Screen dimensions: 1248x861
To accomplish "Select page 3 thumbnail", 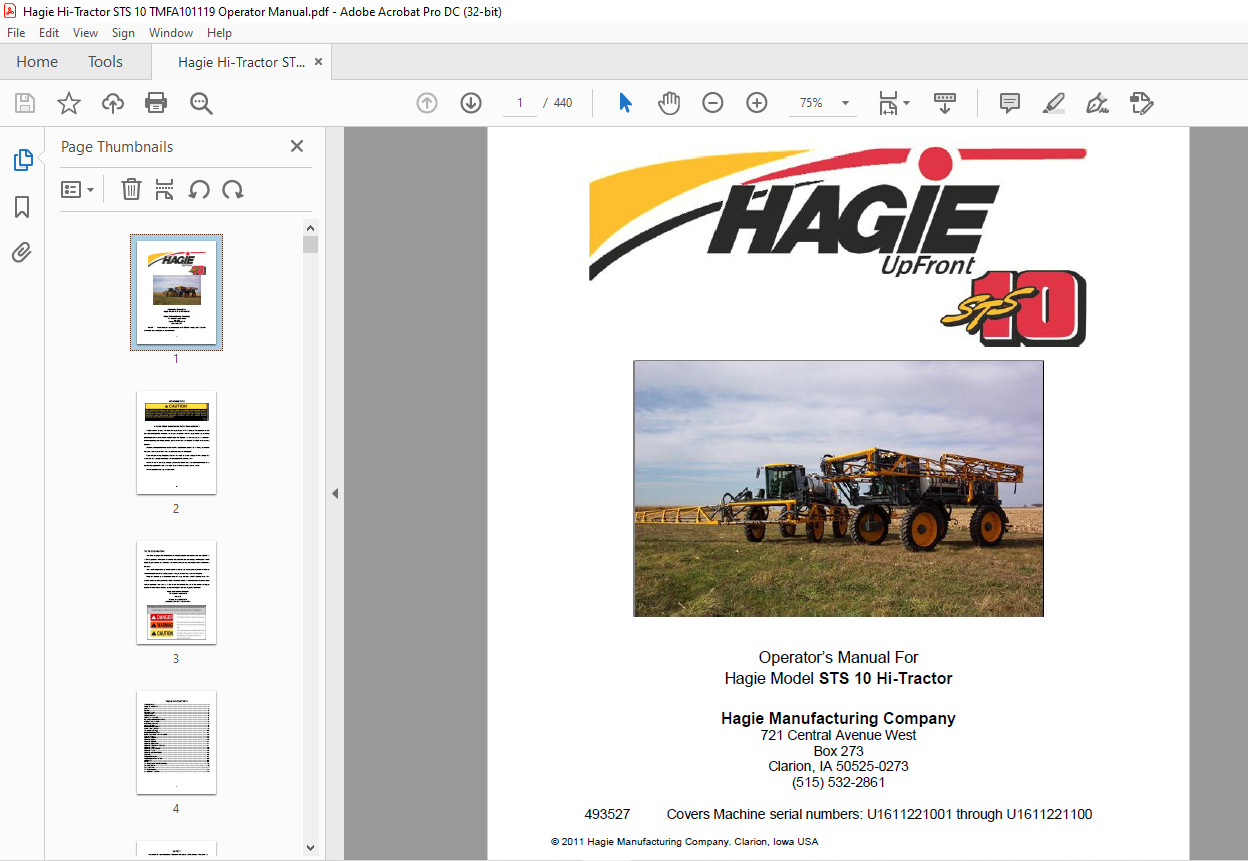I will click(x=176, y=592).
